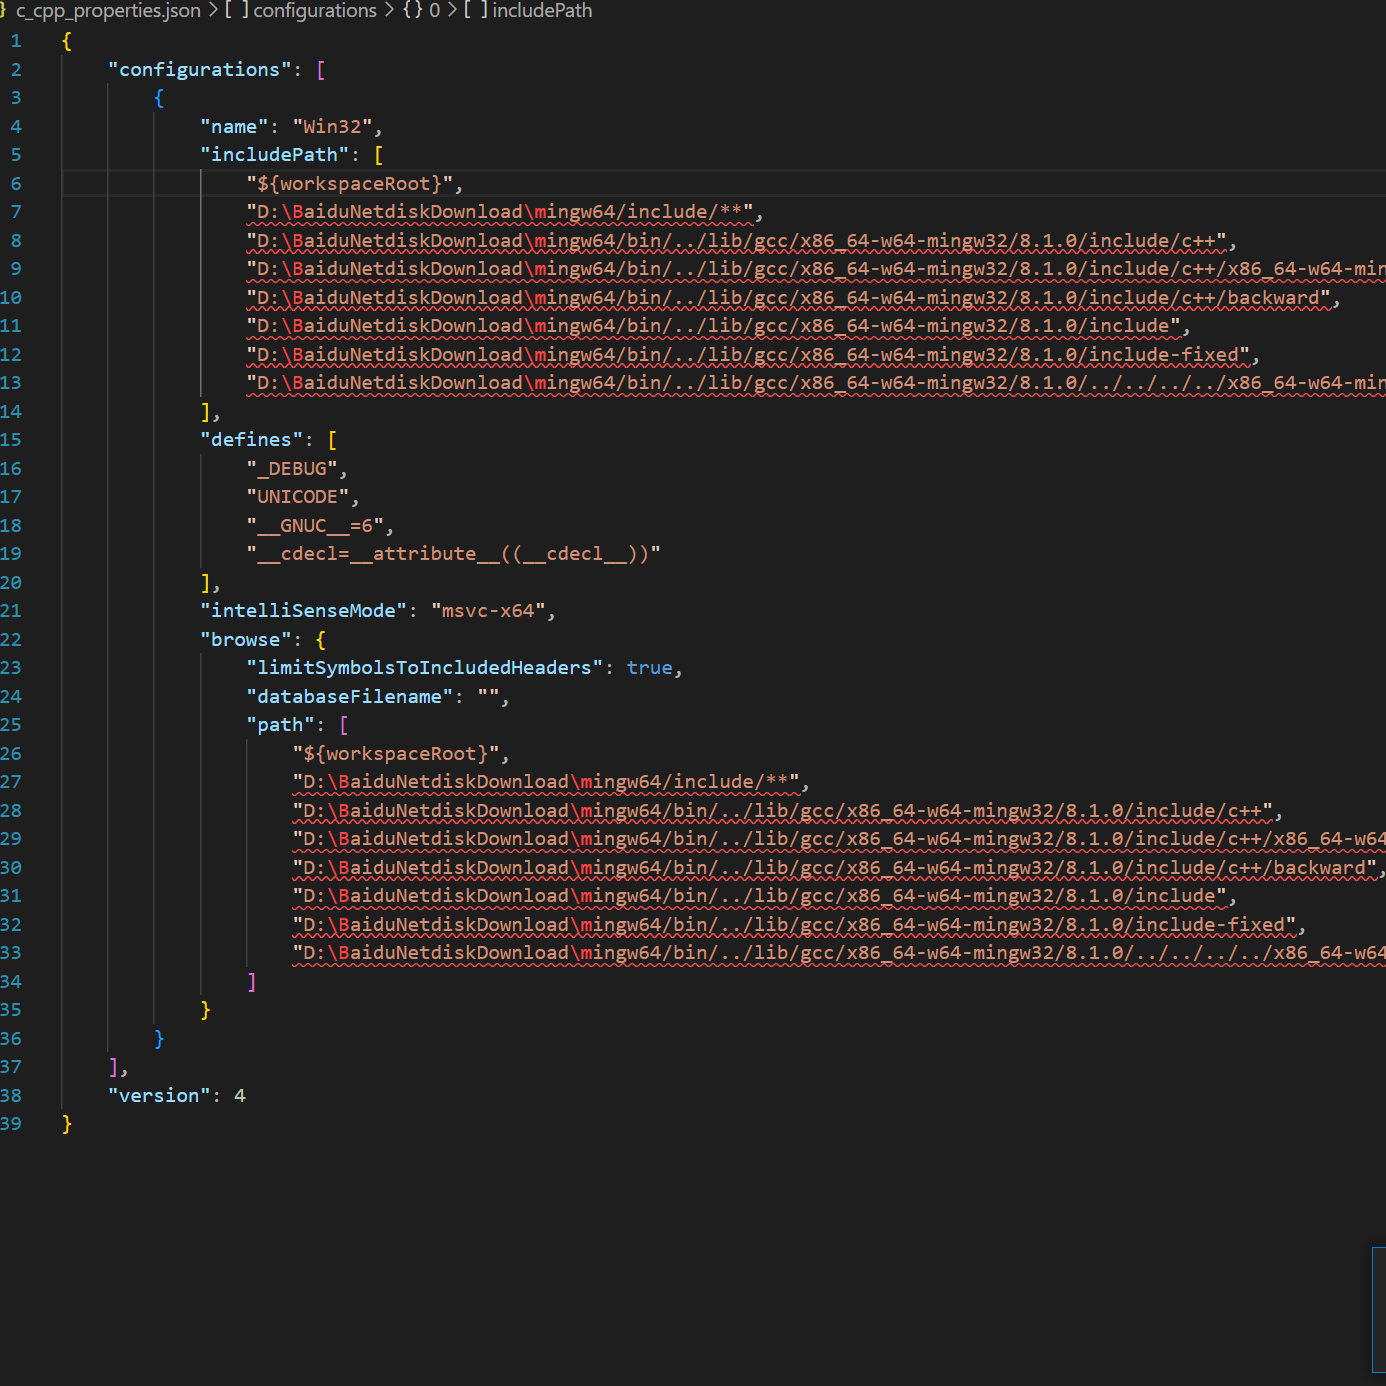Place cursor in "msvc-x64" value
1386x1386 pixels.
click(489, 611)
